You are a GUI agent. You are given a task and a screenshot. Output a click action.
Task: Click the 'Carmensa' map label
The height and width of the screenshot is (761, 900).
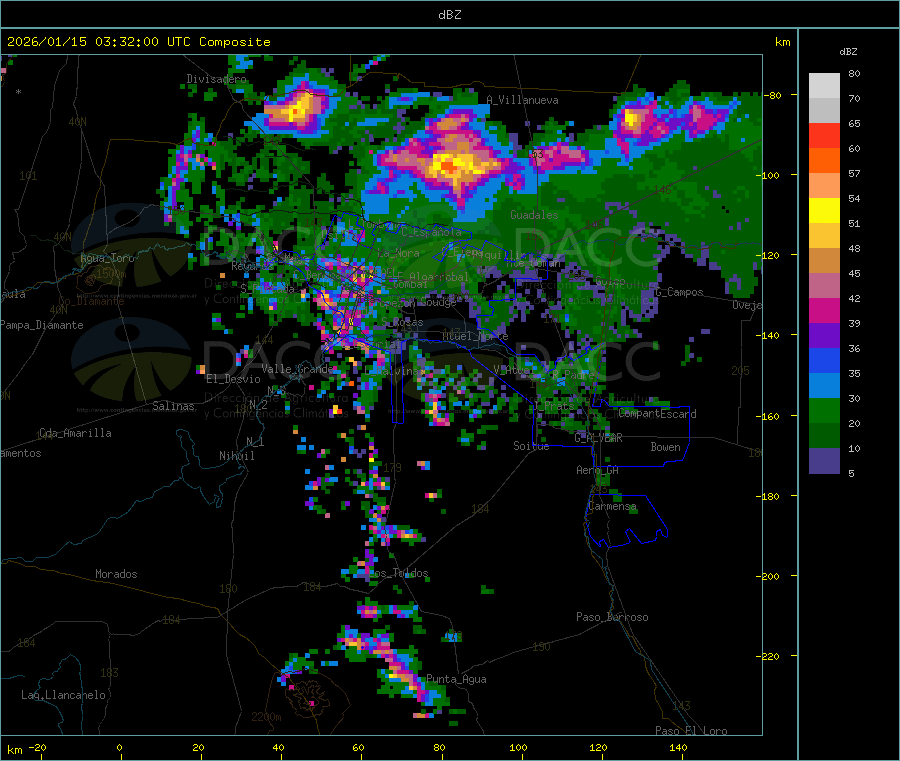pyautogui.click(x=612, y=507)
